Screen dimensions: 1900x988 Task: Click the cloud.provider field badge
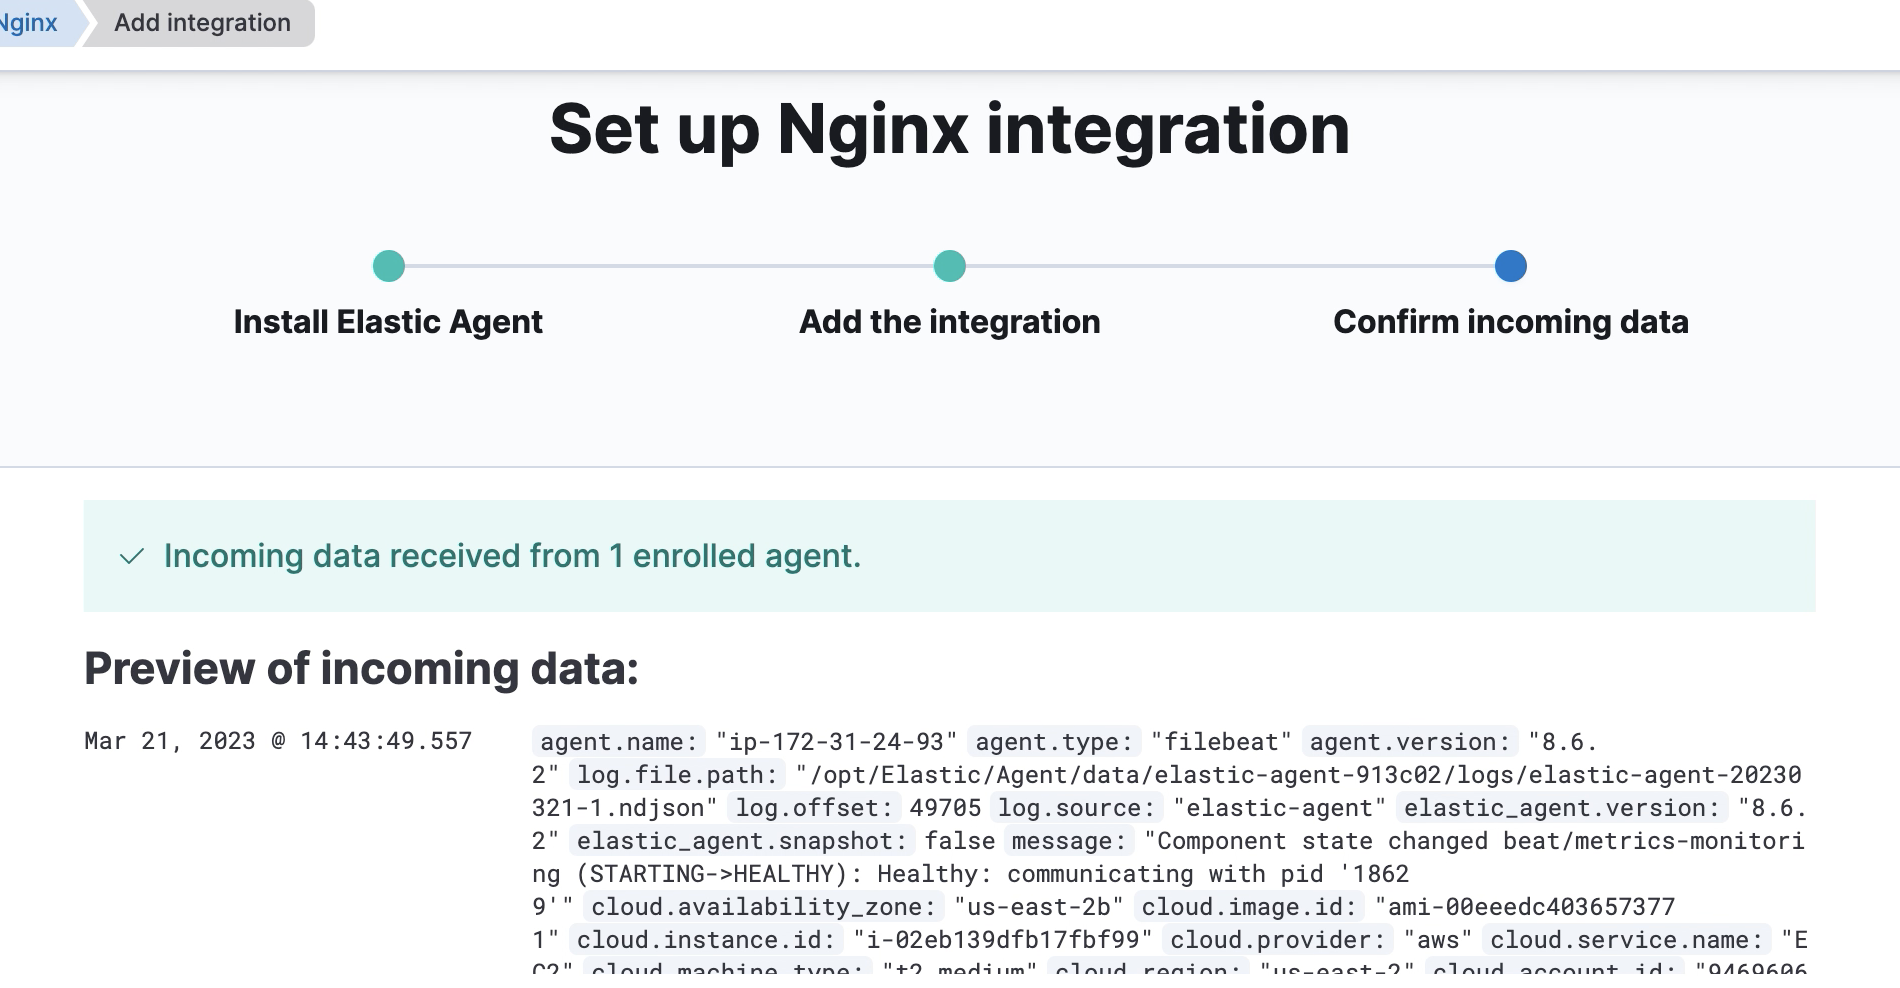(x=1278, y=940)
